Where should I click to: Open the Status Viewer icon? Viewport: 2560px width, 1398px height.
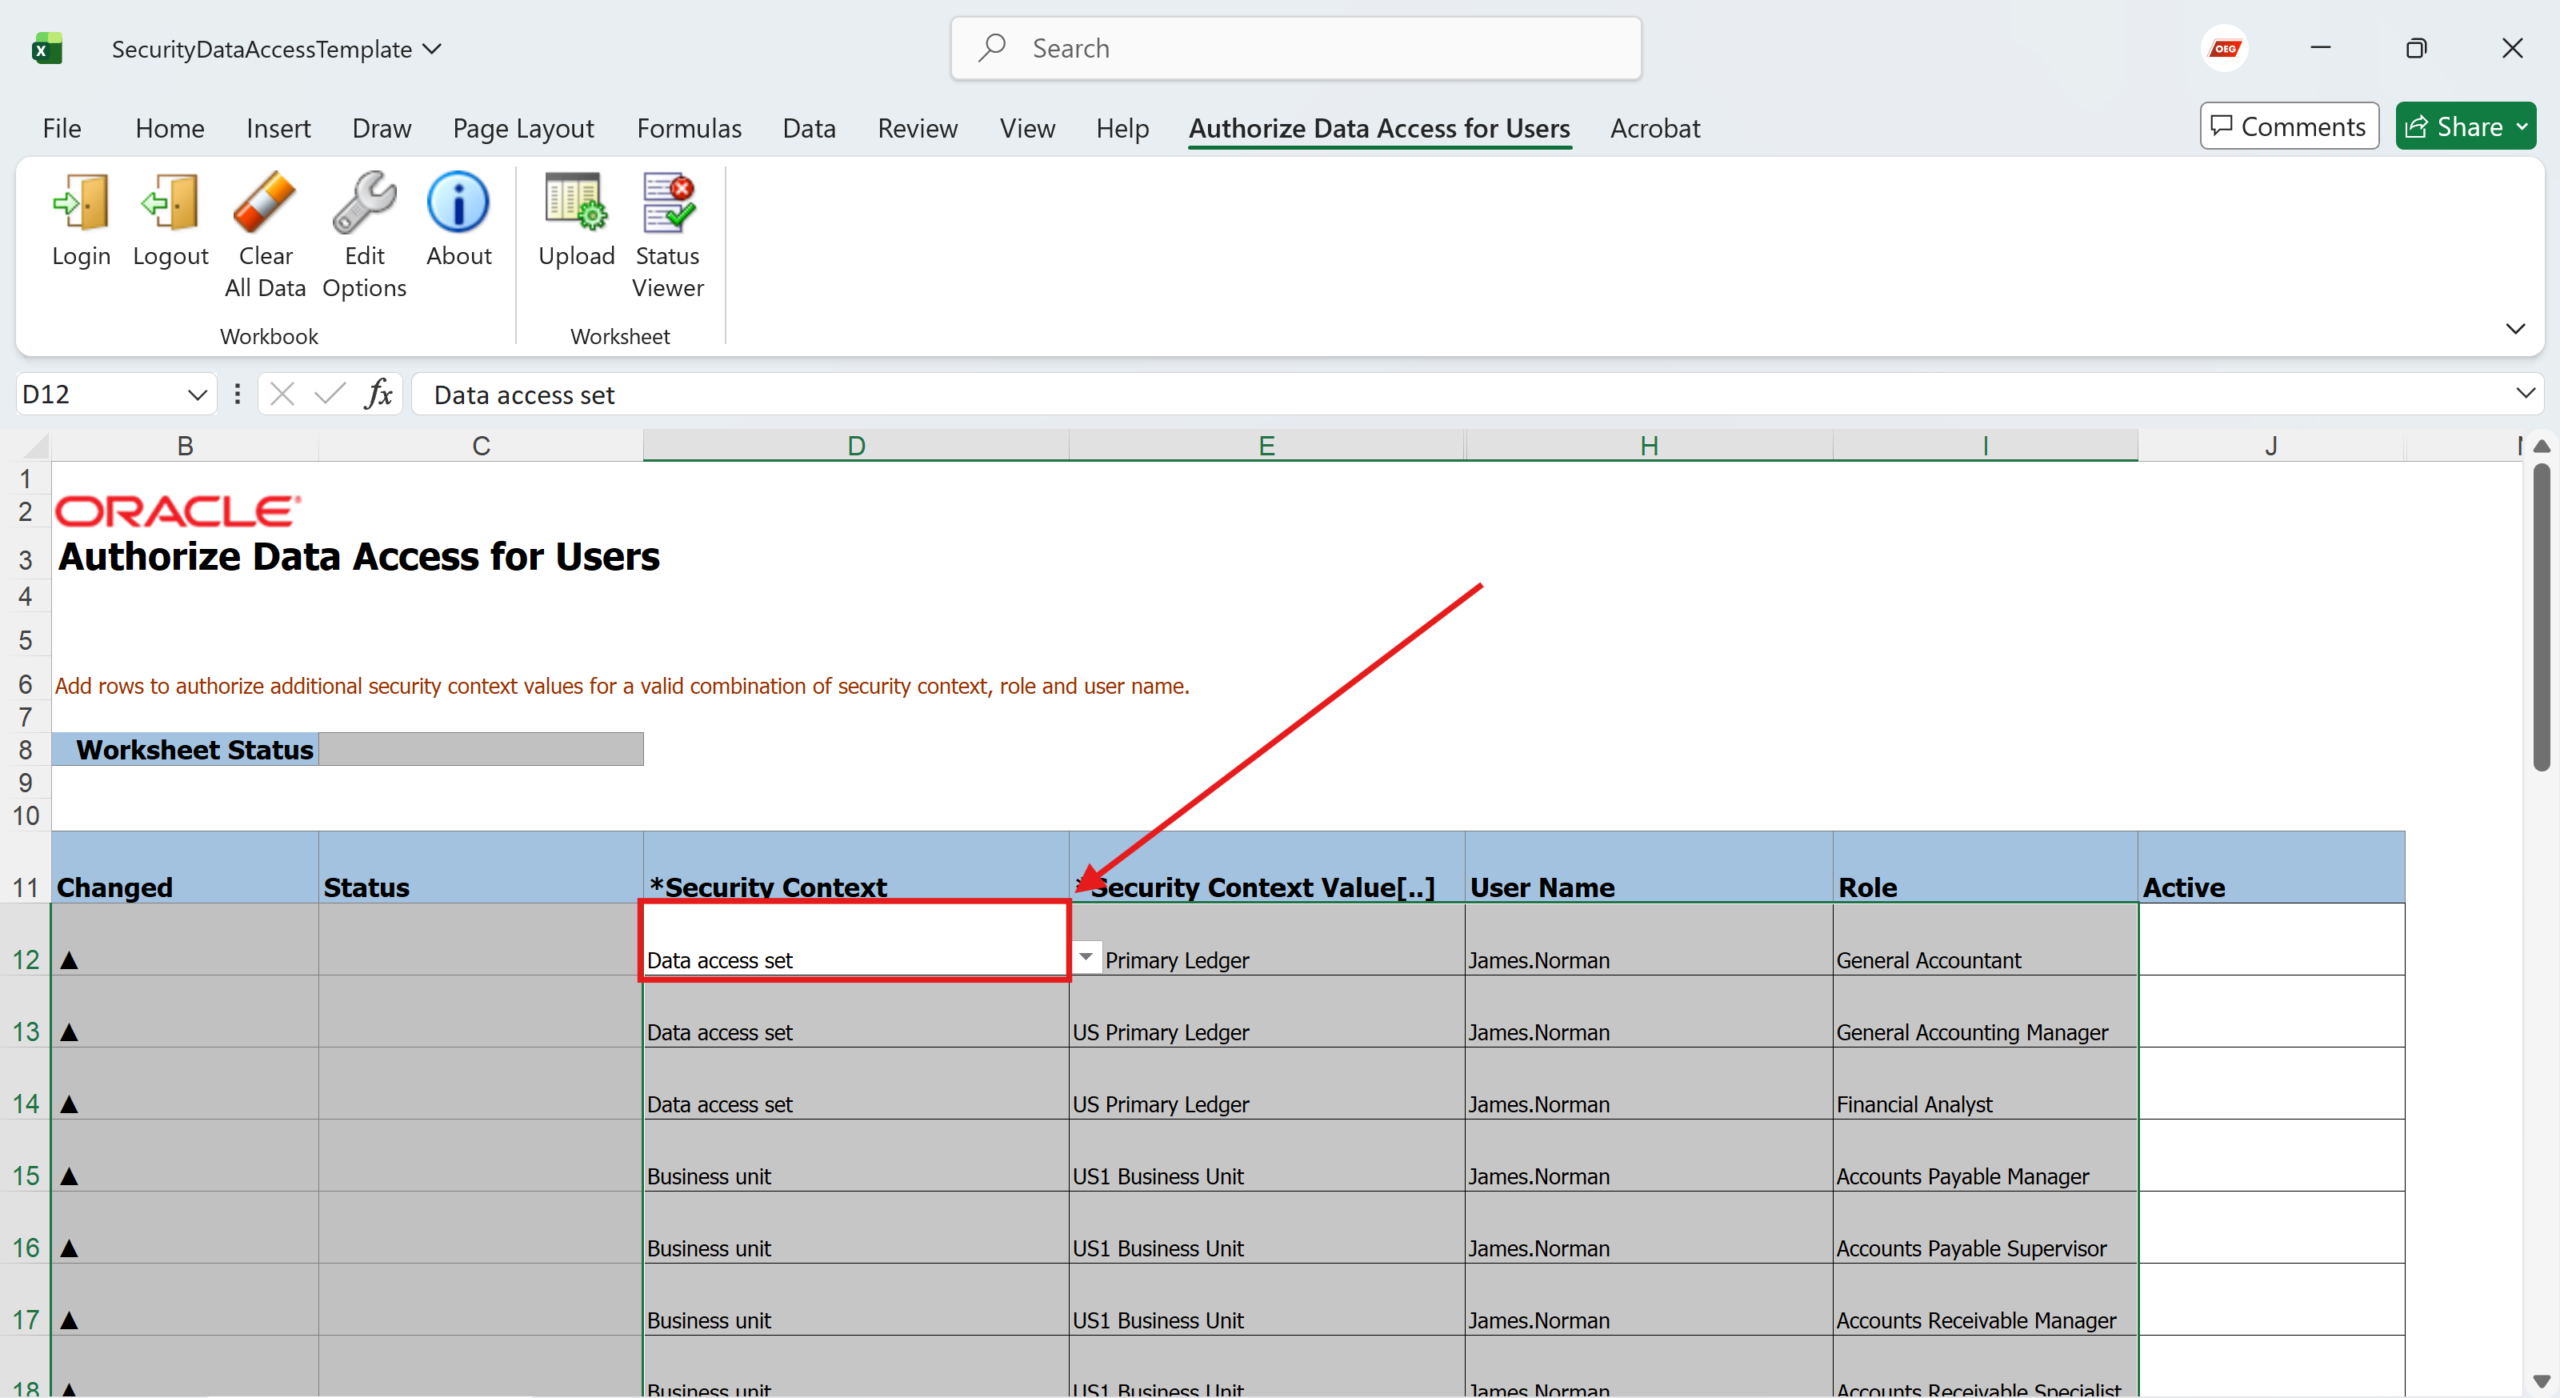coord(668,202)
